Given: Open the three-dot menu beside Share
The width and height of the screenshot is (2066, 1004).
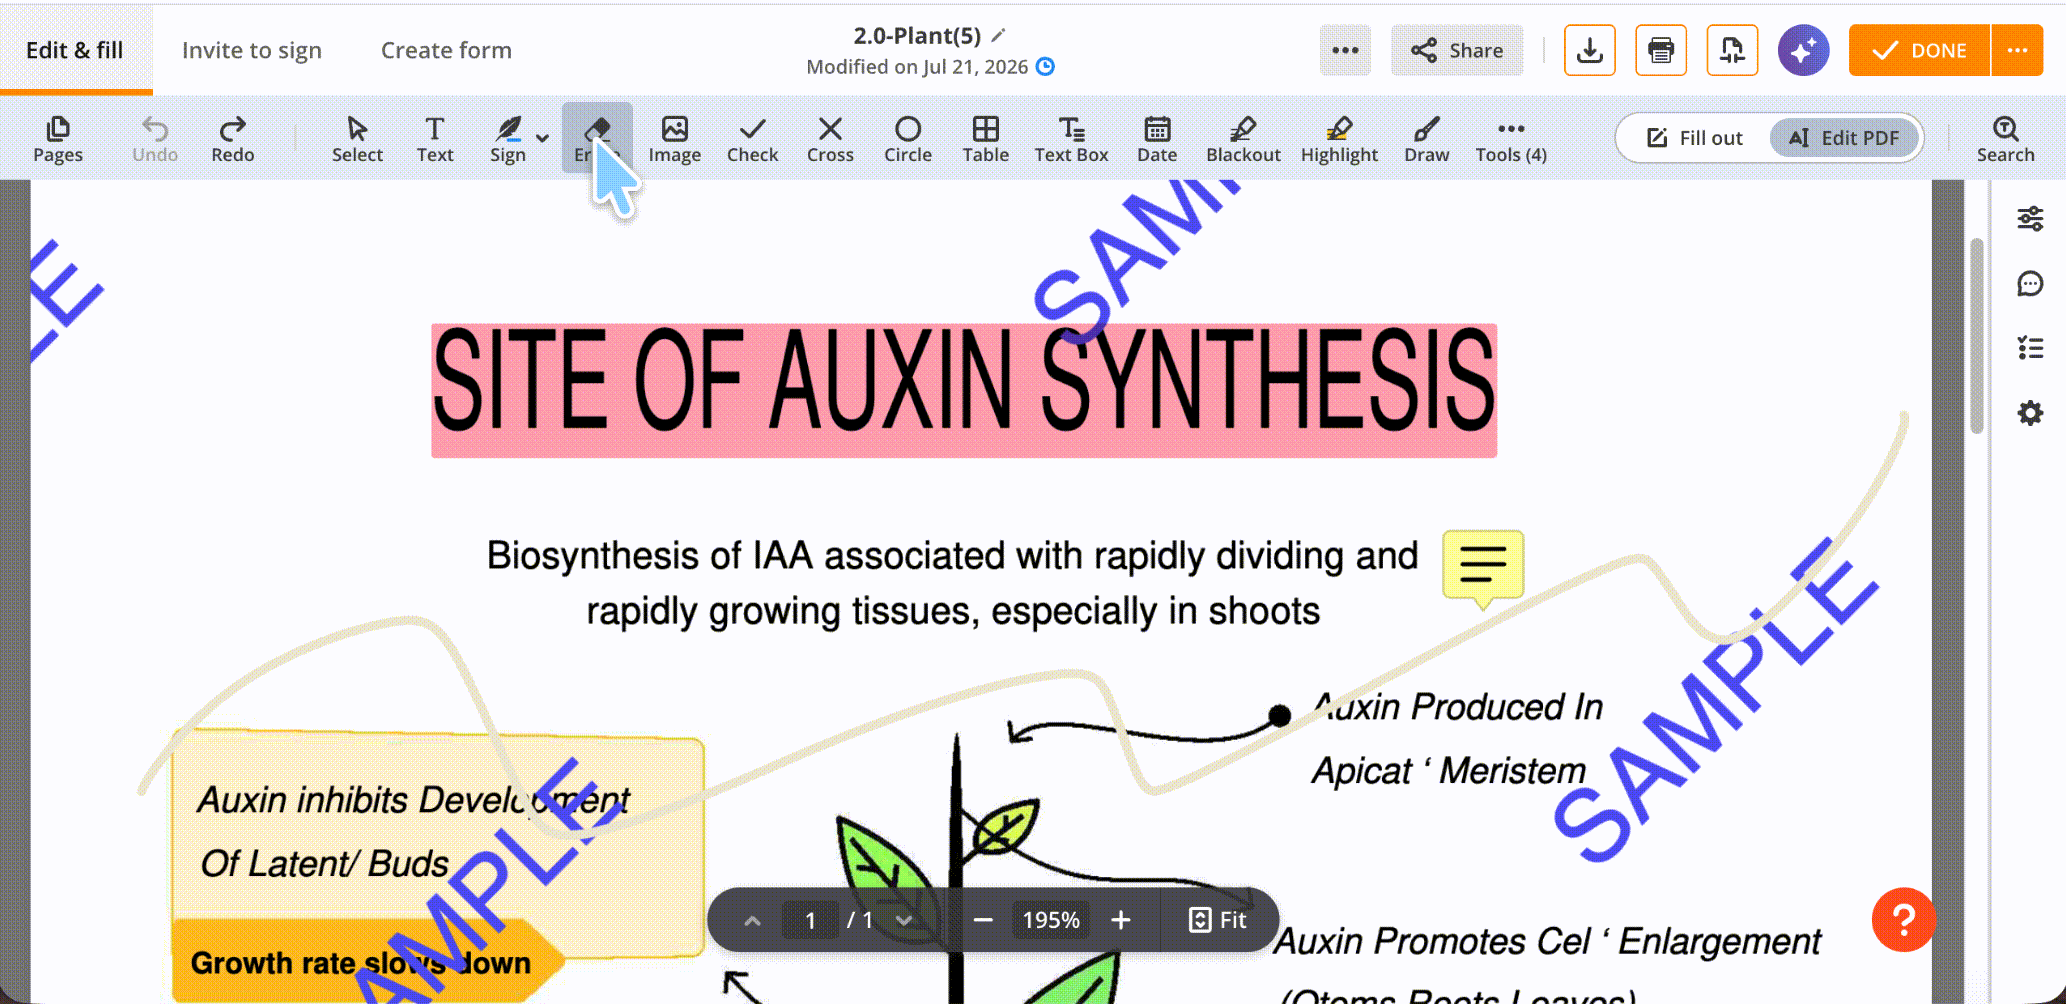Looking at the screenshot, I should coord(1345,50).
